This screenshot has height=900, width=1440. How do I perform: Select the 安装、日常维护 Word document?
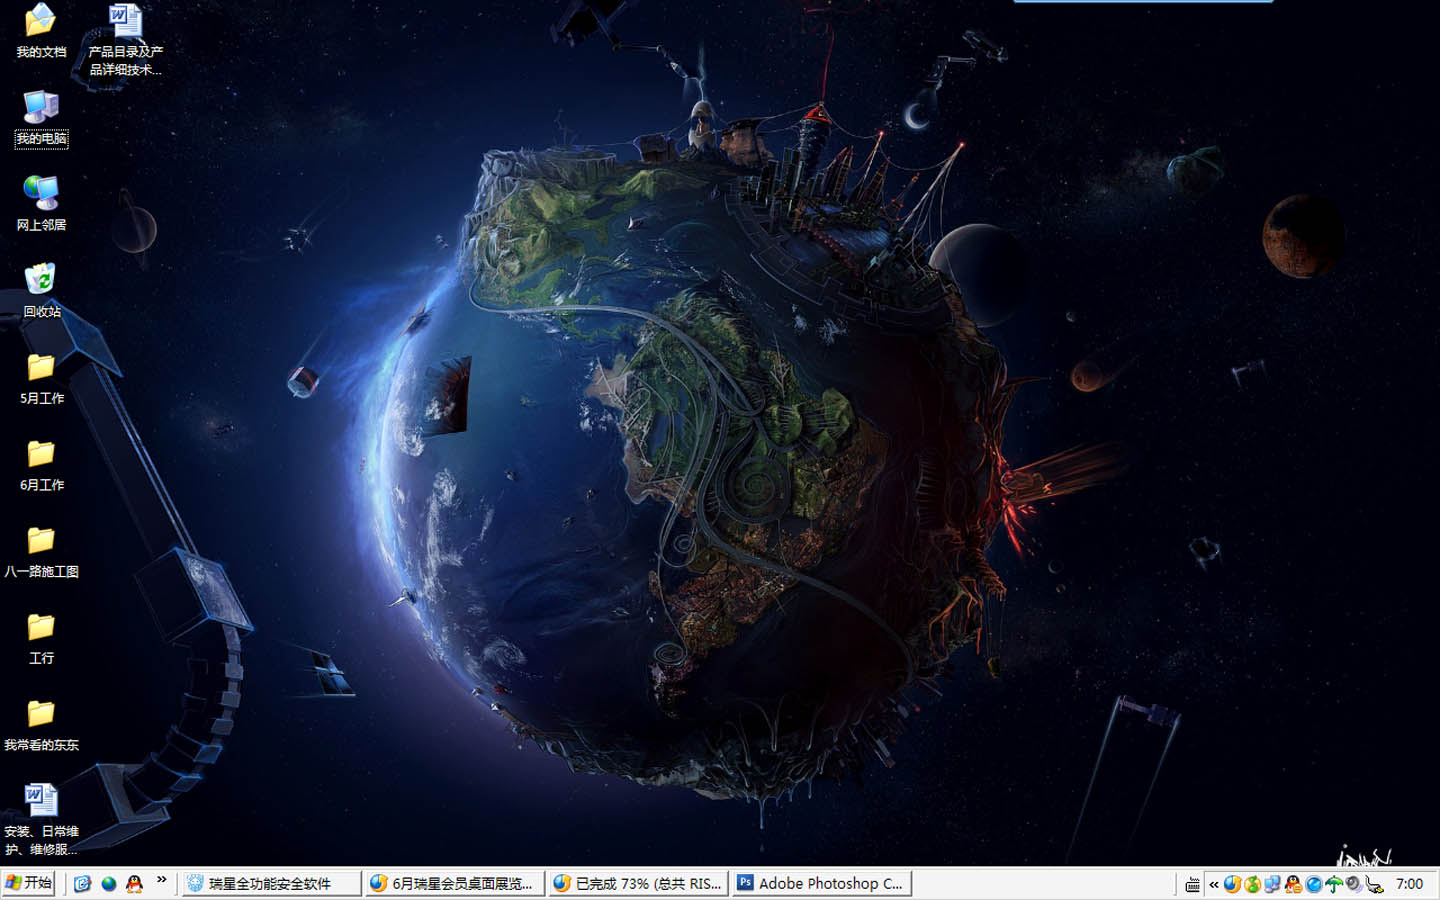41,820
